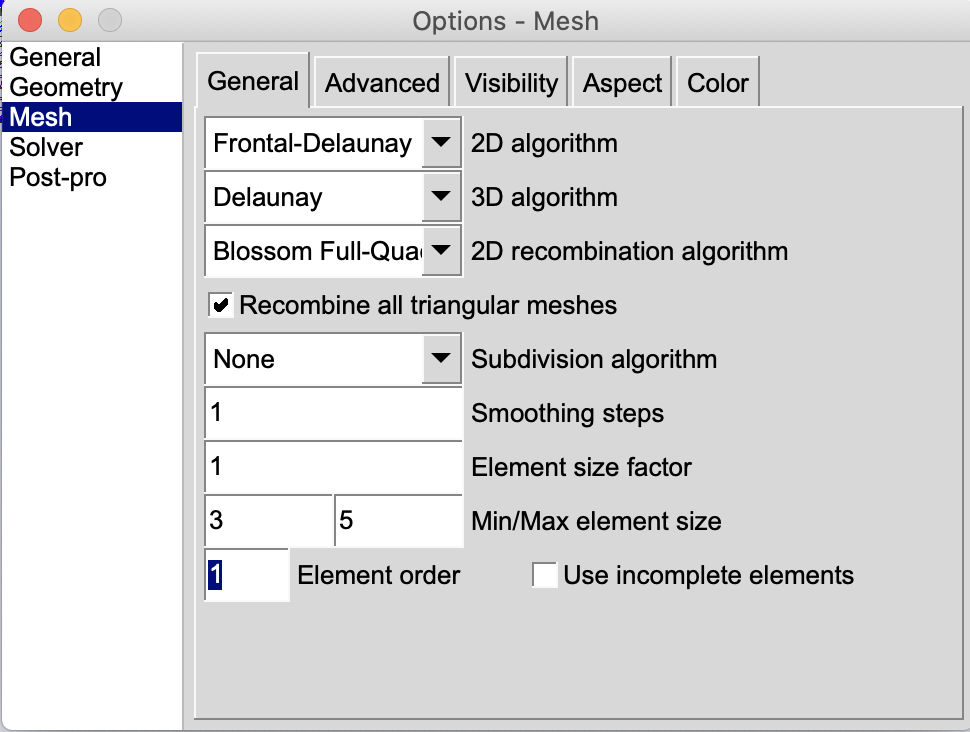Expand the 2D recombination algorithm dropdown
Screen dimensions: 970x732
[441, 251]
